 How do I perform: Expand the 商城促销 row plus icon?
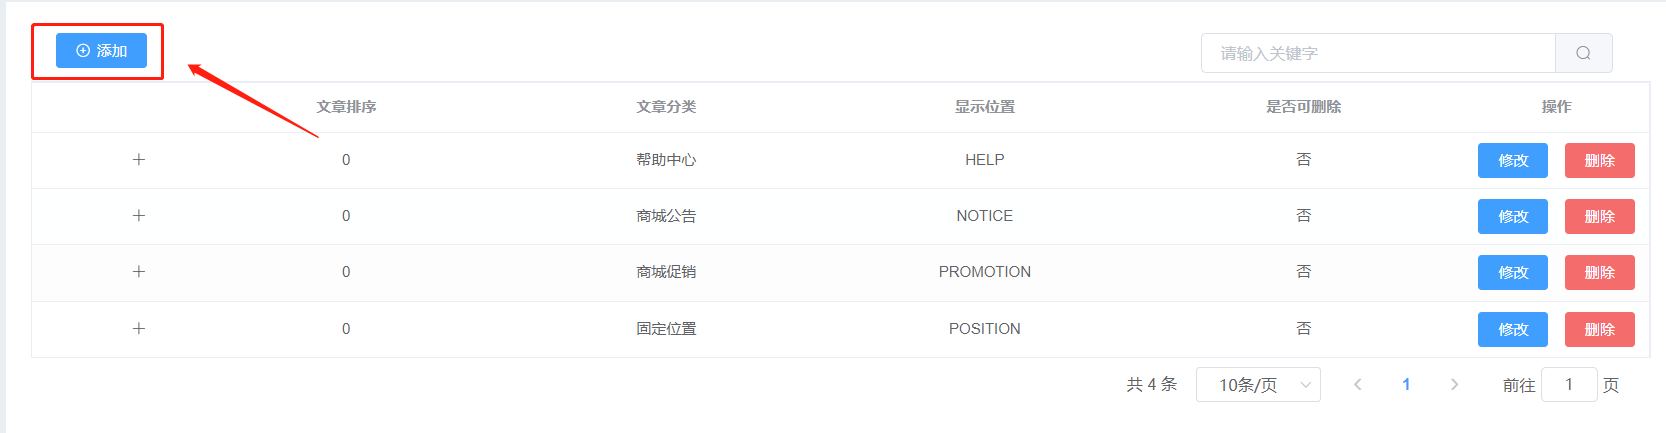[x=139, y=272]
